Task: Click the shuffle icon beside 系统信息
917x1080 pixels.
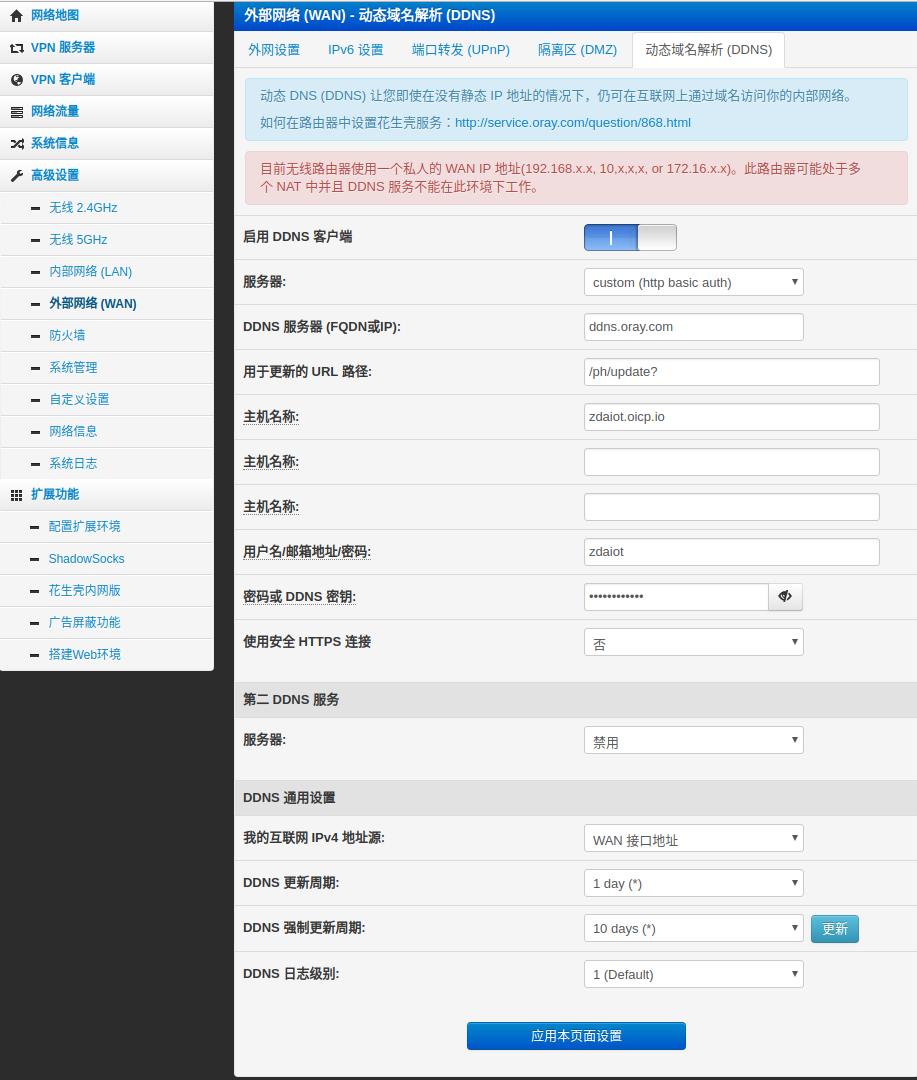Action: click(16, 144)
